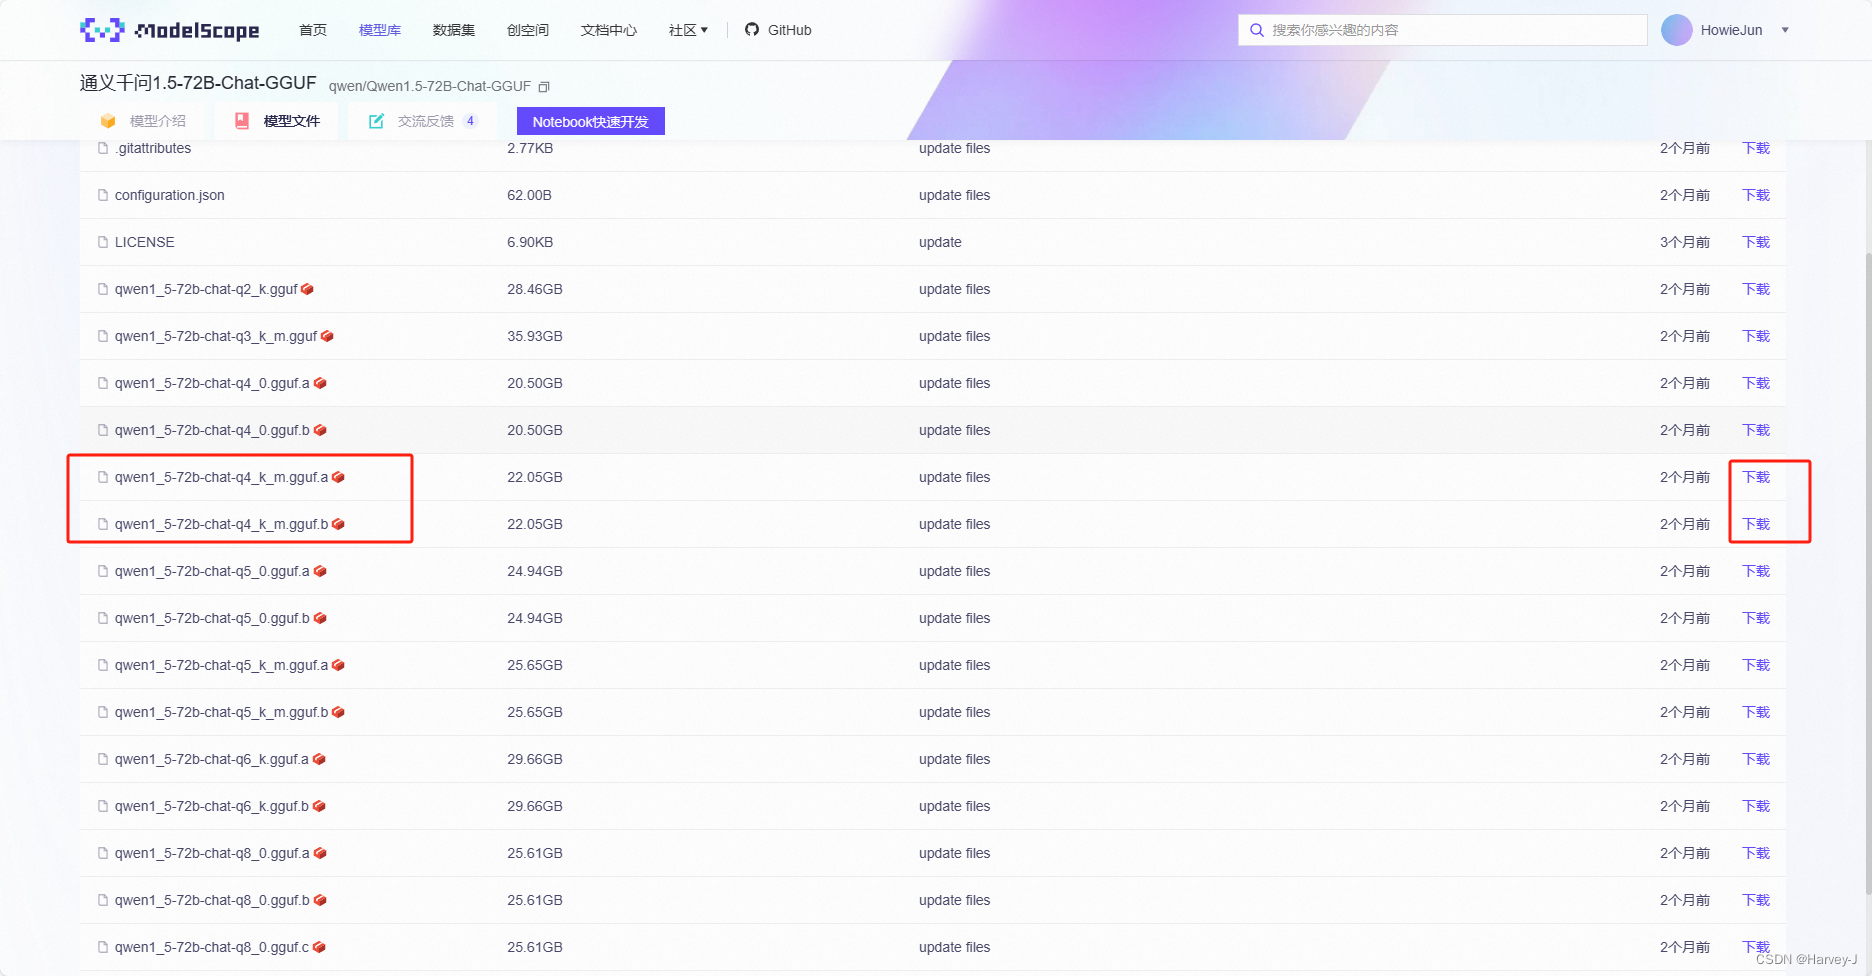Click '3个月前' timestamp on LICENSE row
The height and width of the screenshot is (976, 1872).
[x=1685, y=242]
